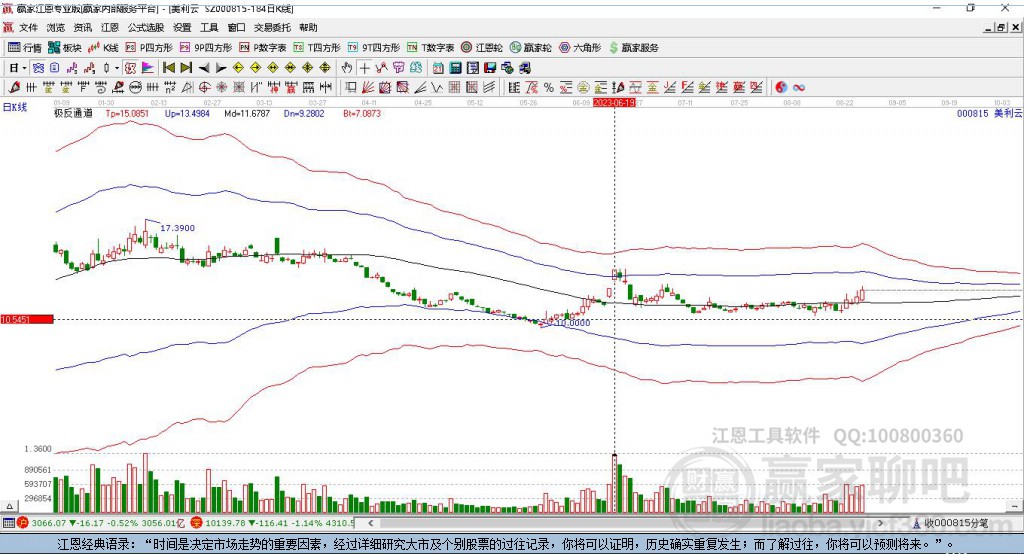Switch to the K线 chart view
The width and height of the screenshot is (1024, 554).
coord(104,48)
